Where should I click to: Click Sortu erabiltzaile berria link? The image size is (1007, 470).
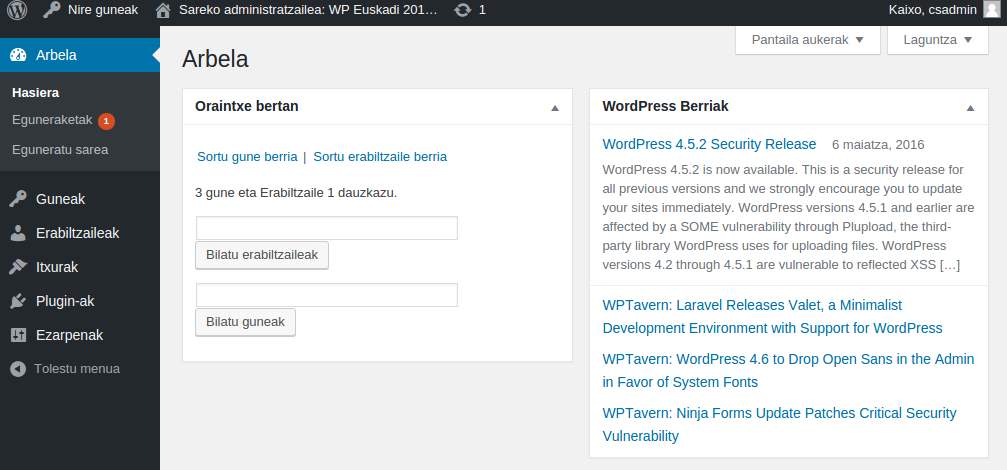pyautogui.click(x=380, y=157)
